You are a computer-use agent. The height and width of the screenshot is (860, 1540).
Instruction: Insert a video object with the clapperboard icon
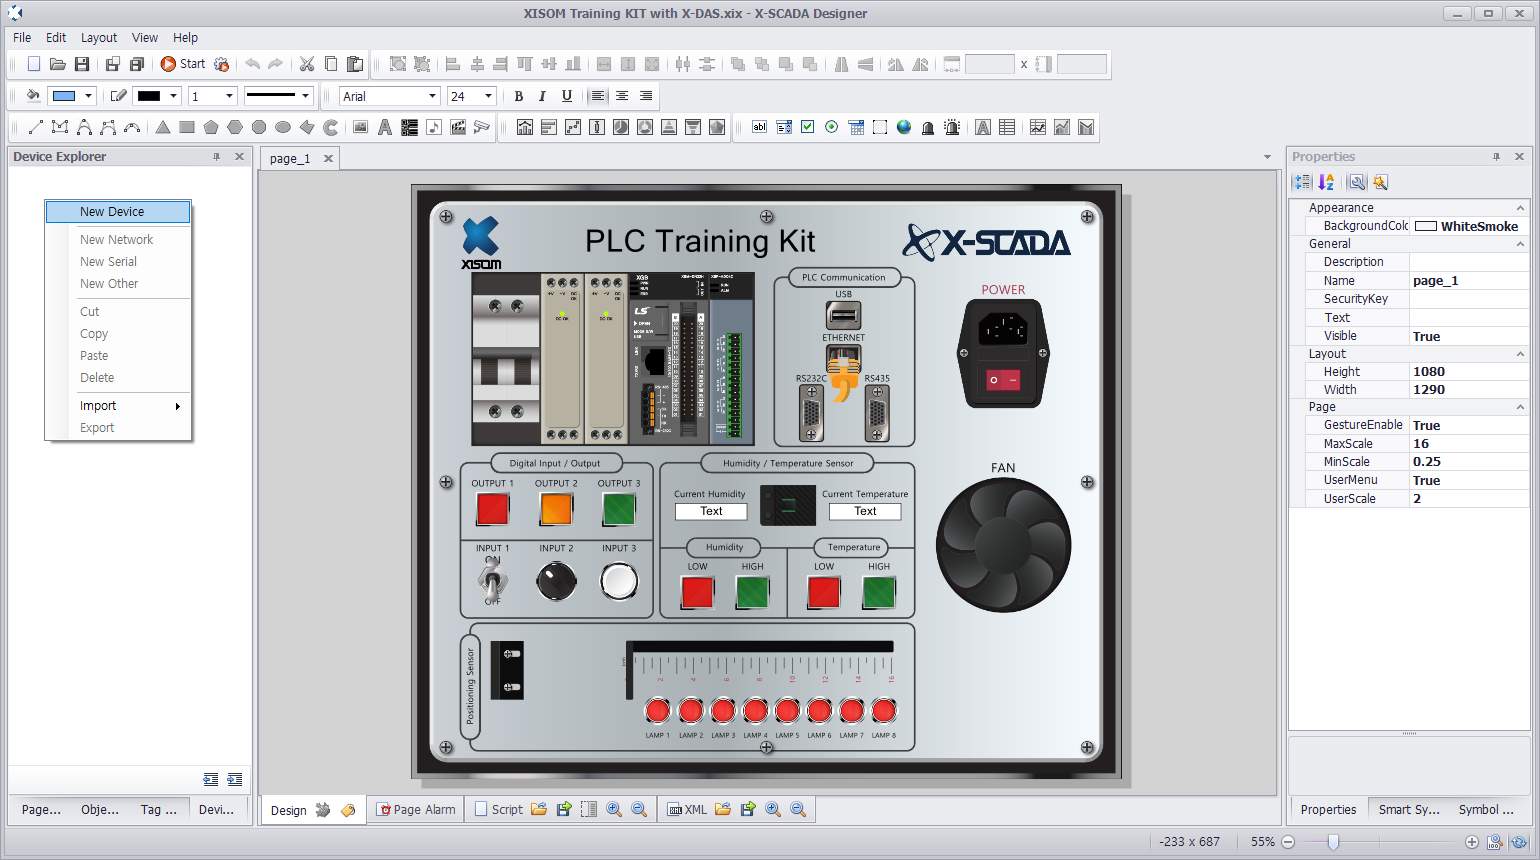tap(458, 127)
